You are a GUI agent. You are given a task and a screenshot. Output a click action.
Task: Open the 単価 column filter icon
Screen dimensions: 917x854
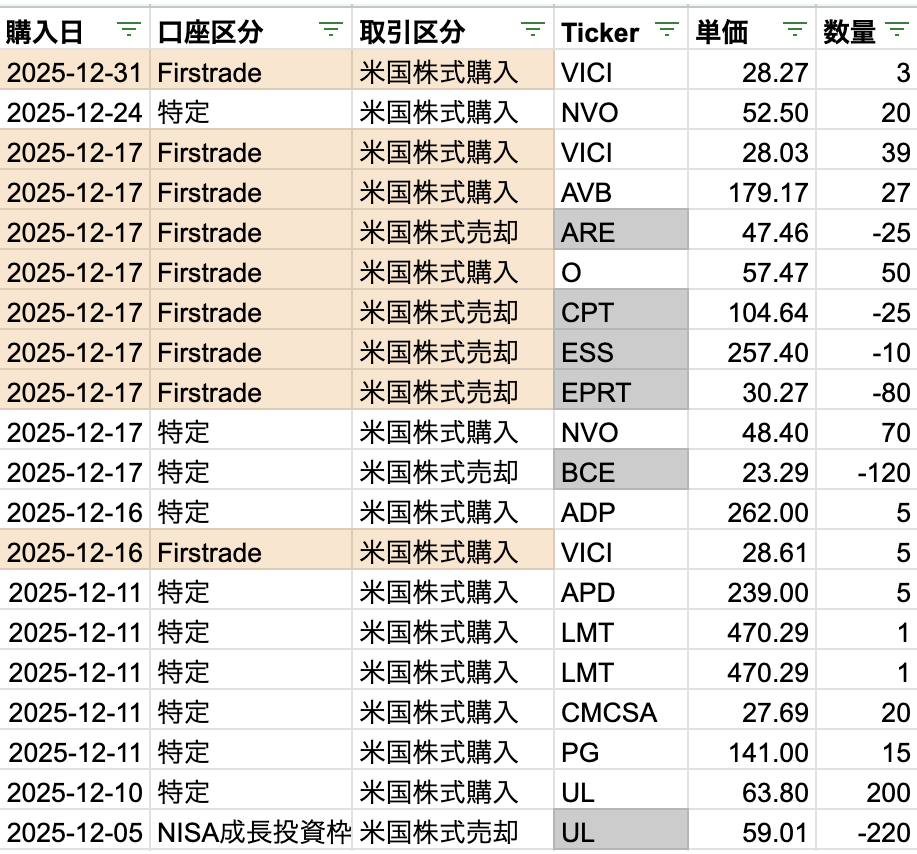[795, 30]
